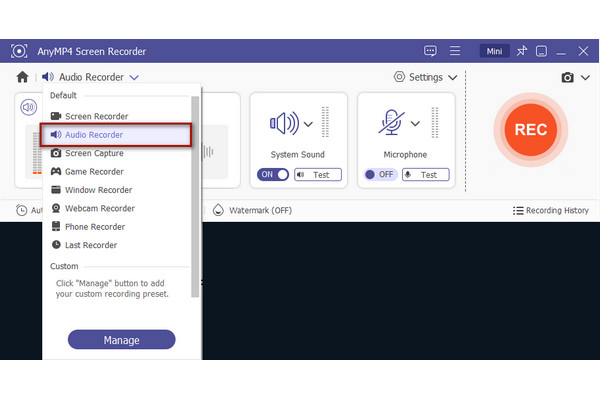This screenshot has width=600, height=400.
Task: Click the preset menu scrollbar
Action: point(195,197)
